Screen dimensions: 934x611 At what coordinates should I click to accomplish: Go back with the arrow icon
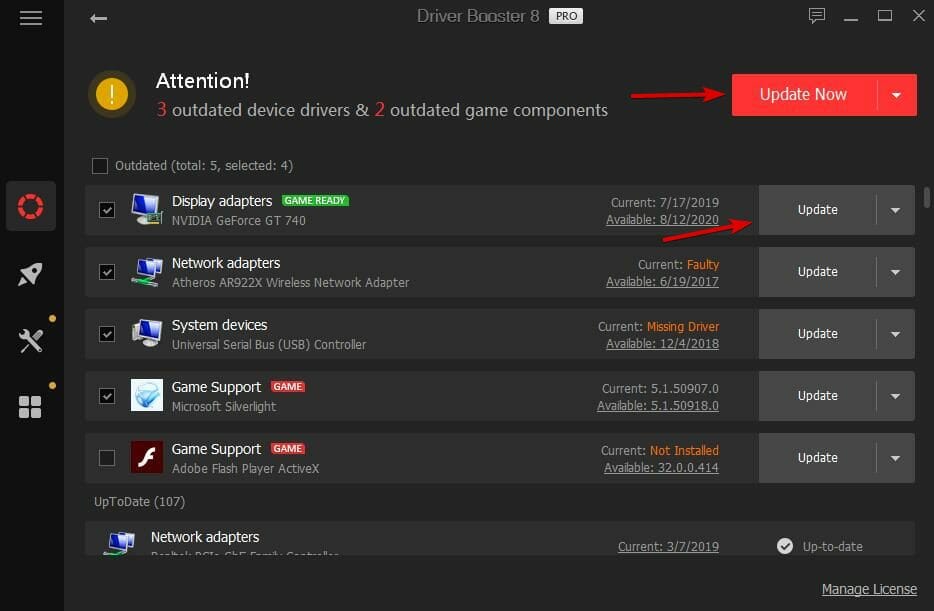[x=98, y=18]
